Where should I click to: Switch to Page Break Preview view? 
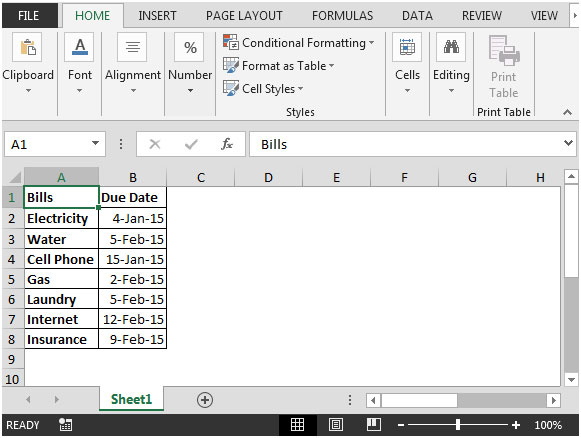(374, 425)
